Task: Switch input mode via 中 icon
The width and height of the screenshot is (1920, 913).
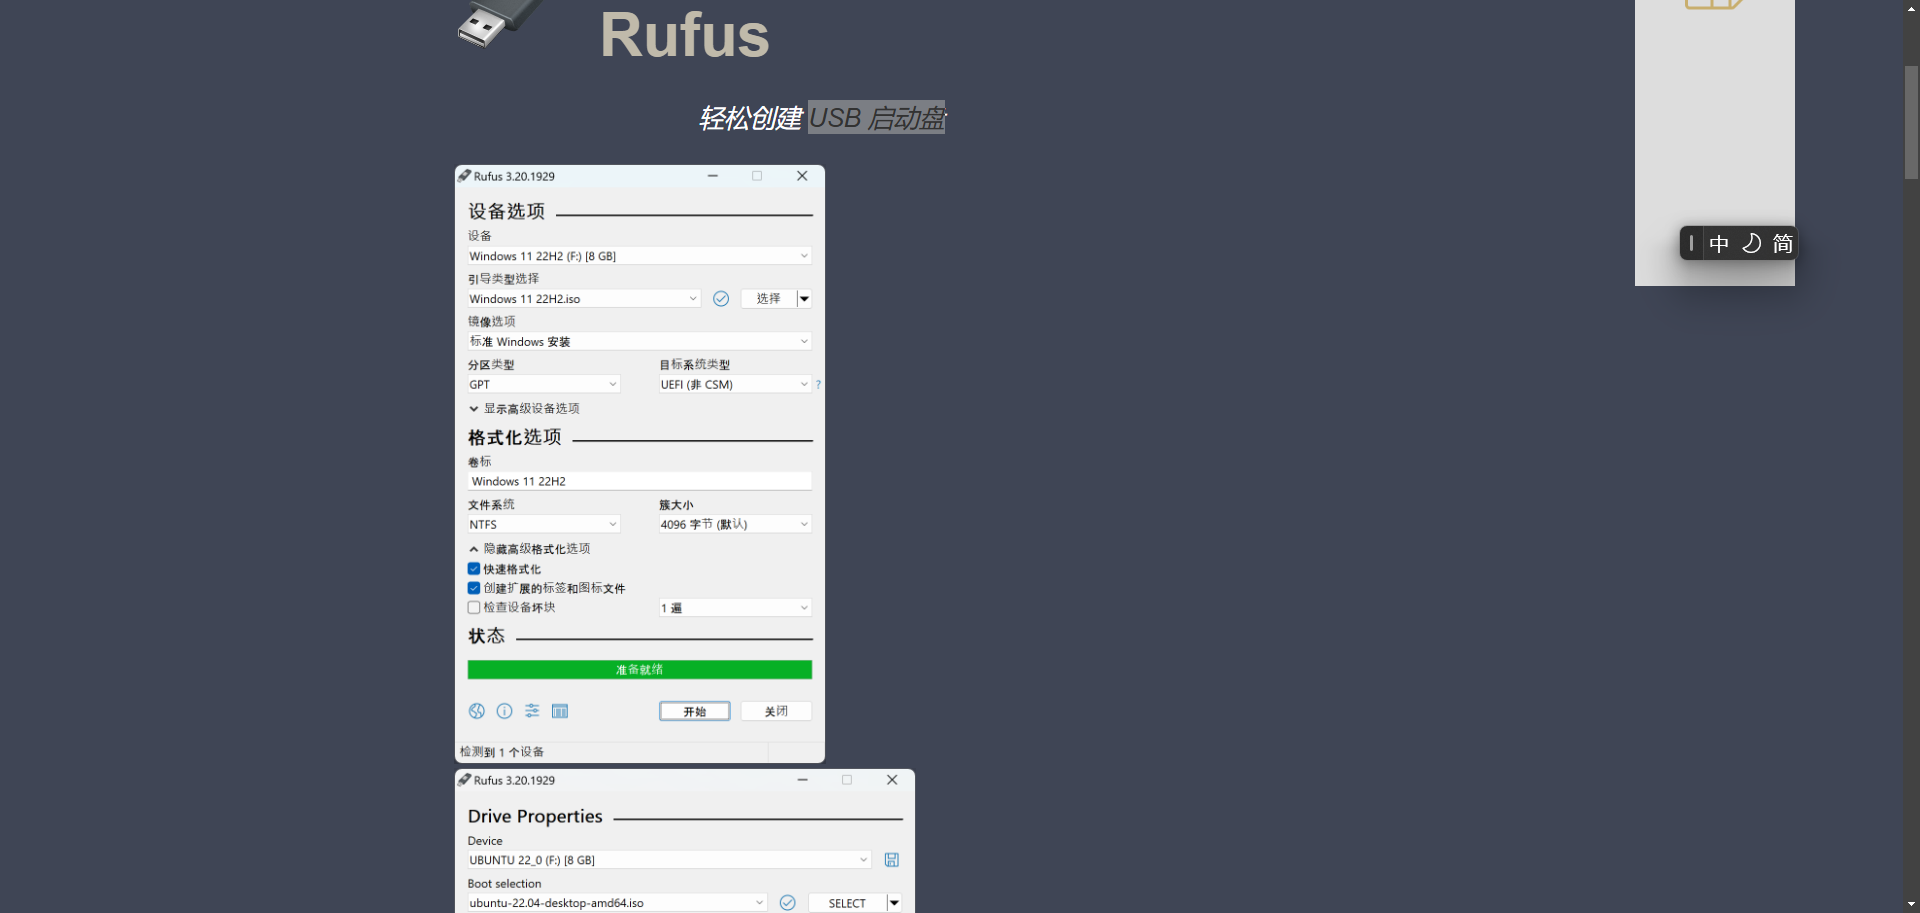Action: [1719, 244]
